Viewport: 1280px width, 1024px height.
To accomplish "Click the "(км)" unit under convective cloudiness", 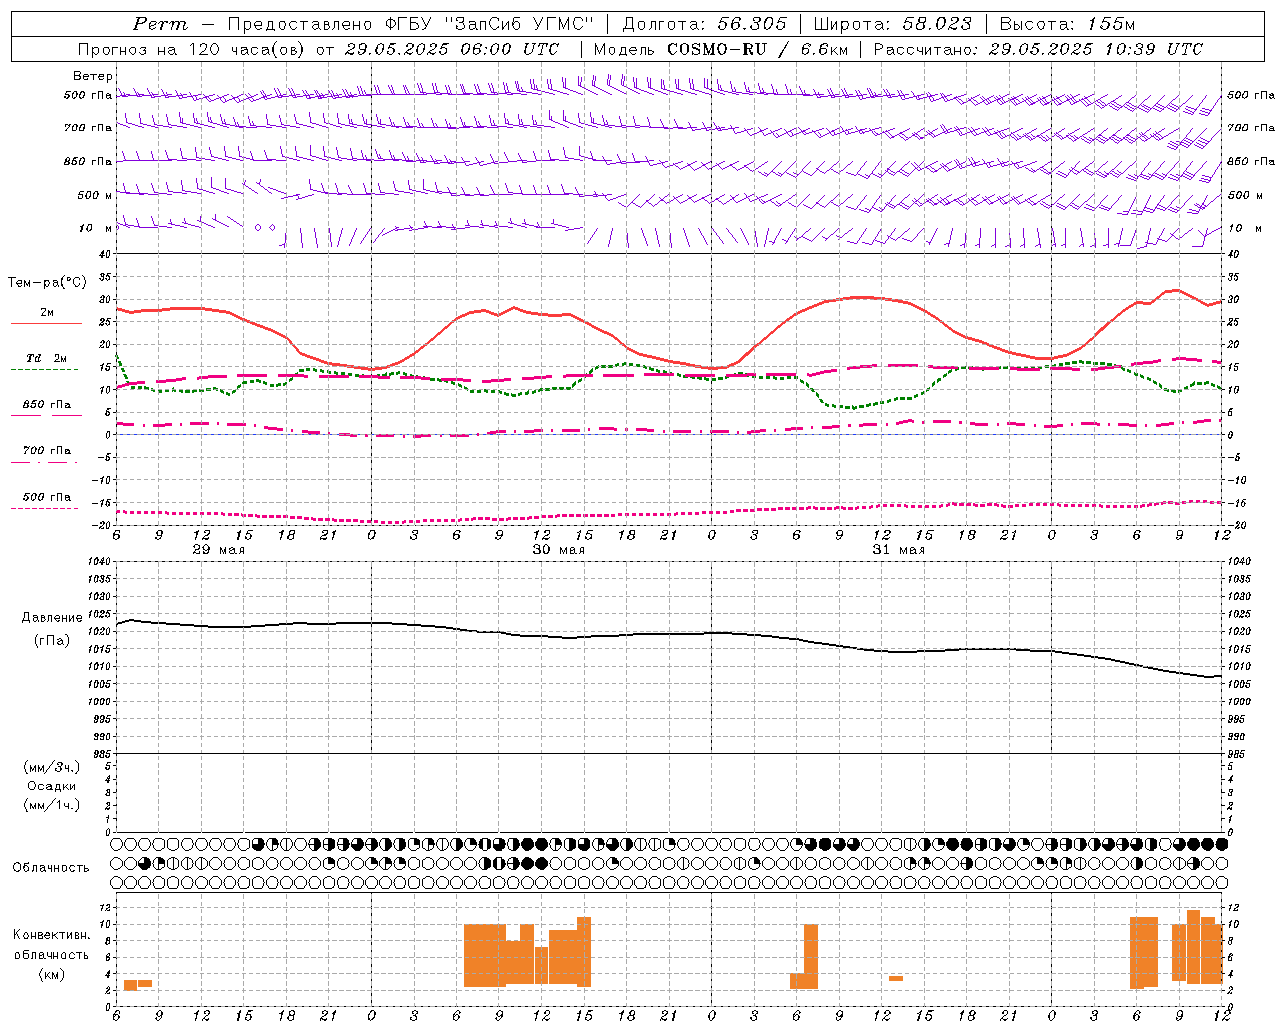I will click(x=51, y=974).
